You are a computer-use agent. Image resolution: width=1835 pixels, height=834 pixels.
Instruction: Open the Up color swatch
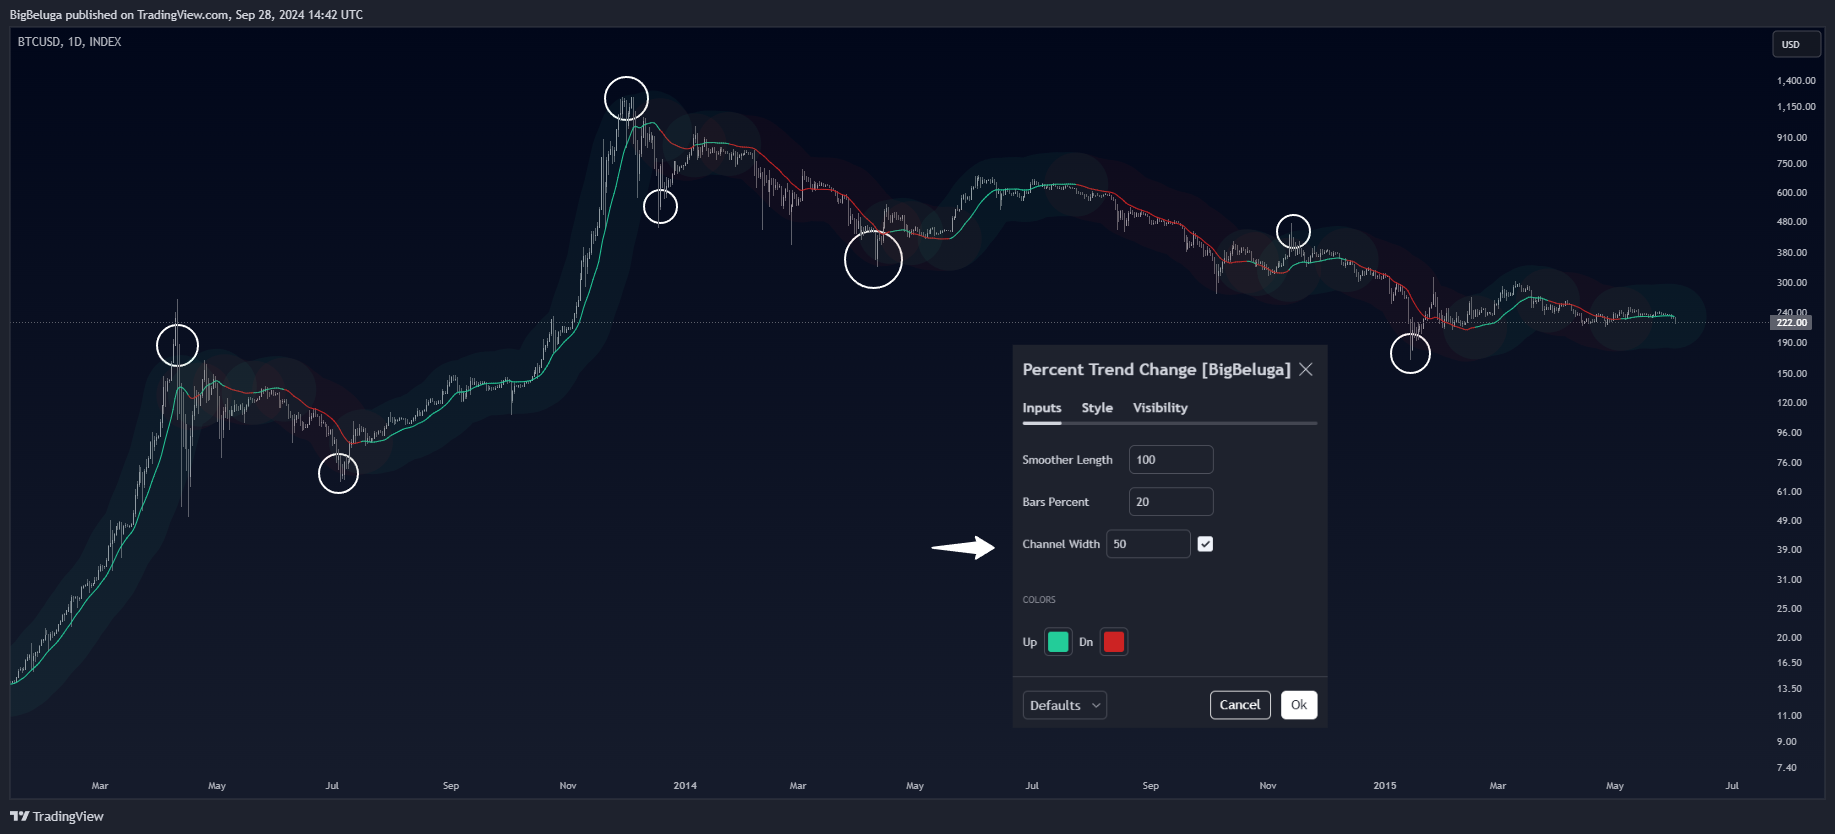1058,642
